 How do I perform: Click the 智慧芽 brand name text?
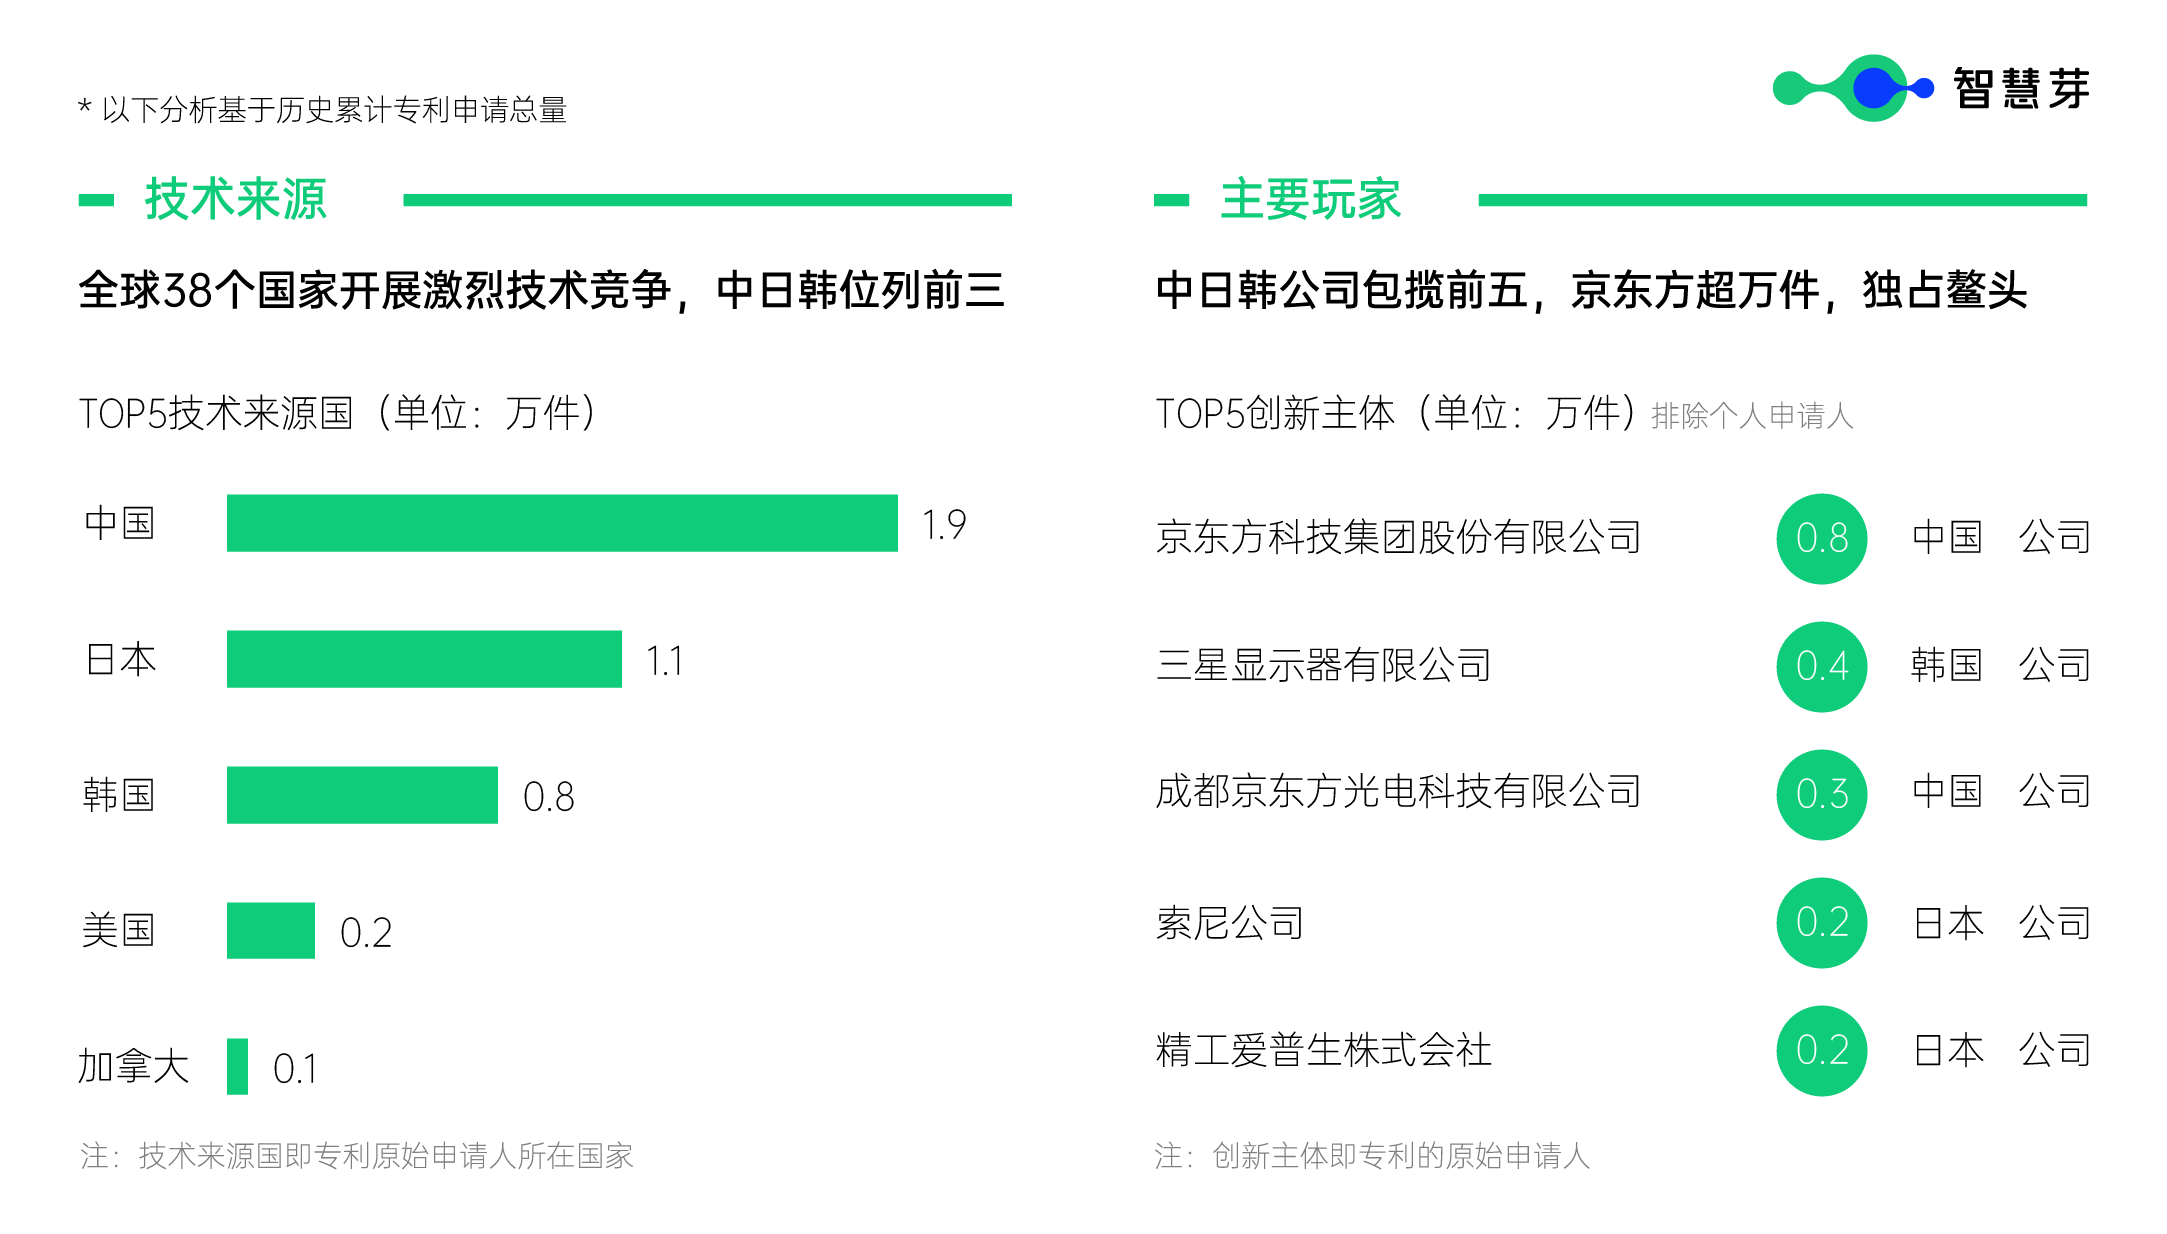click(x=2021, y=89)
